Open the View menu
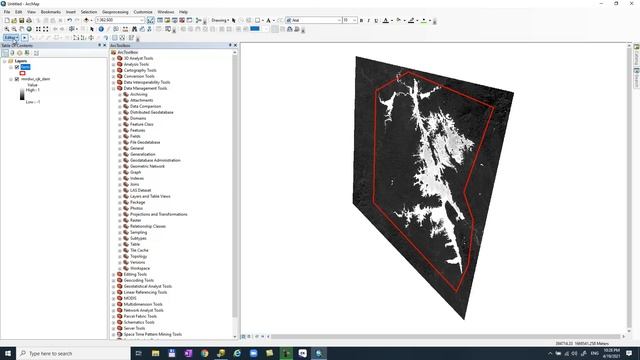Image resolution: width=640 pixels, height=360 pixels. 31,12
